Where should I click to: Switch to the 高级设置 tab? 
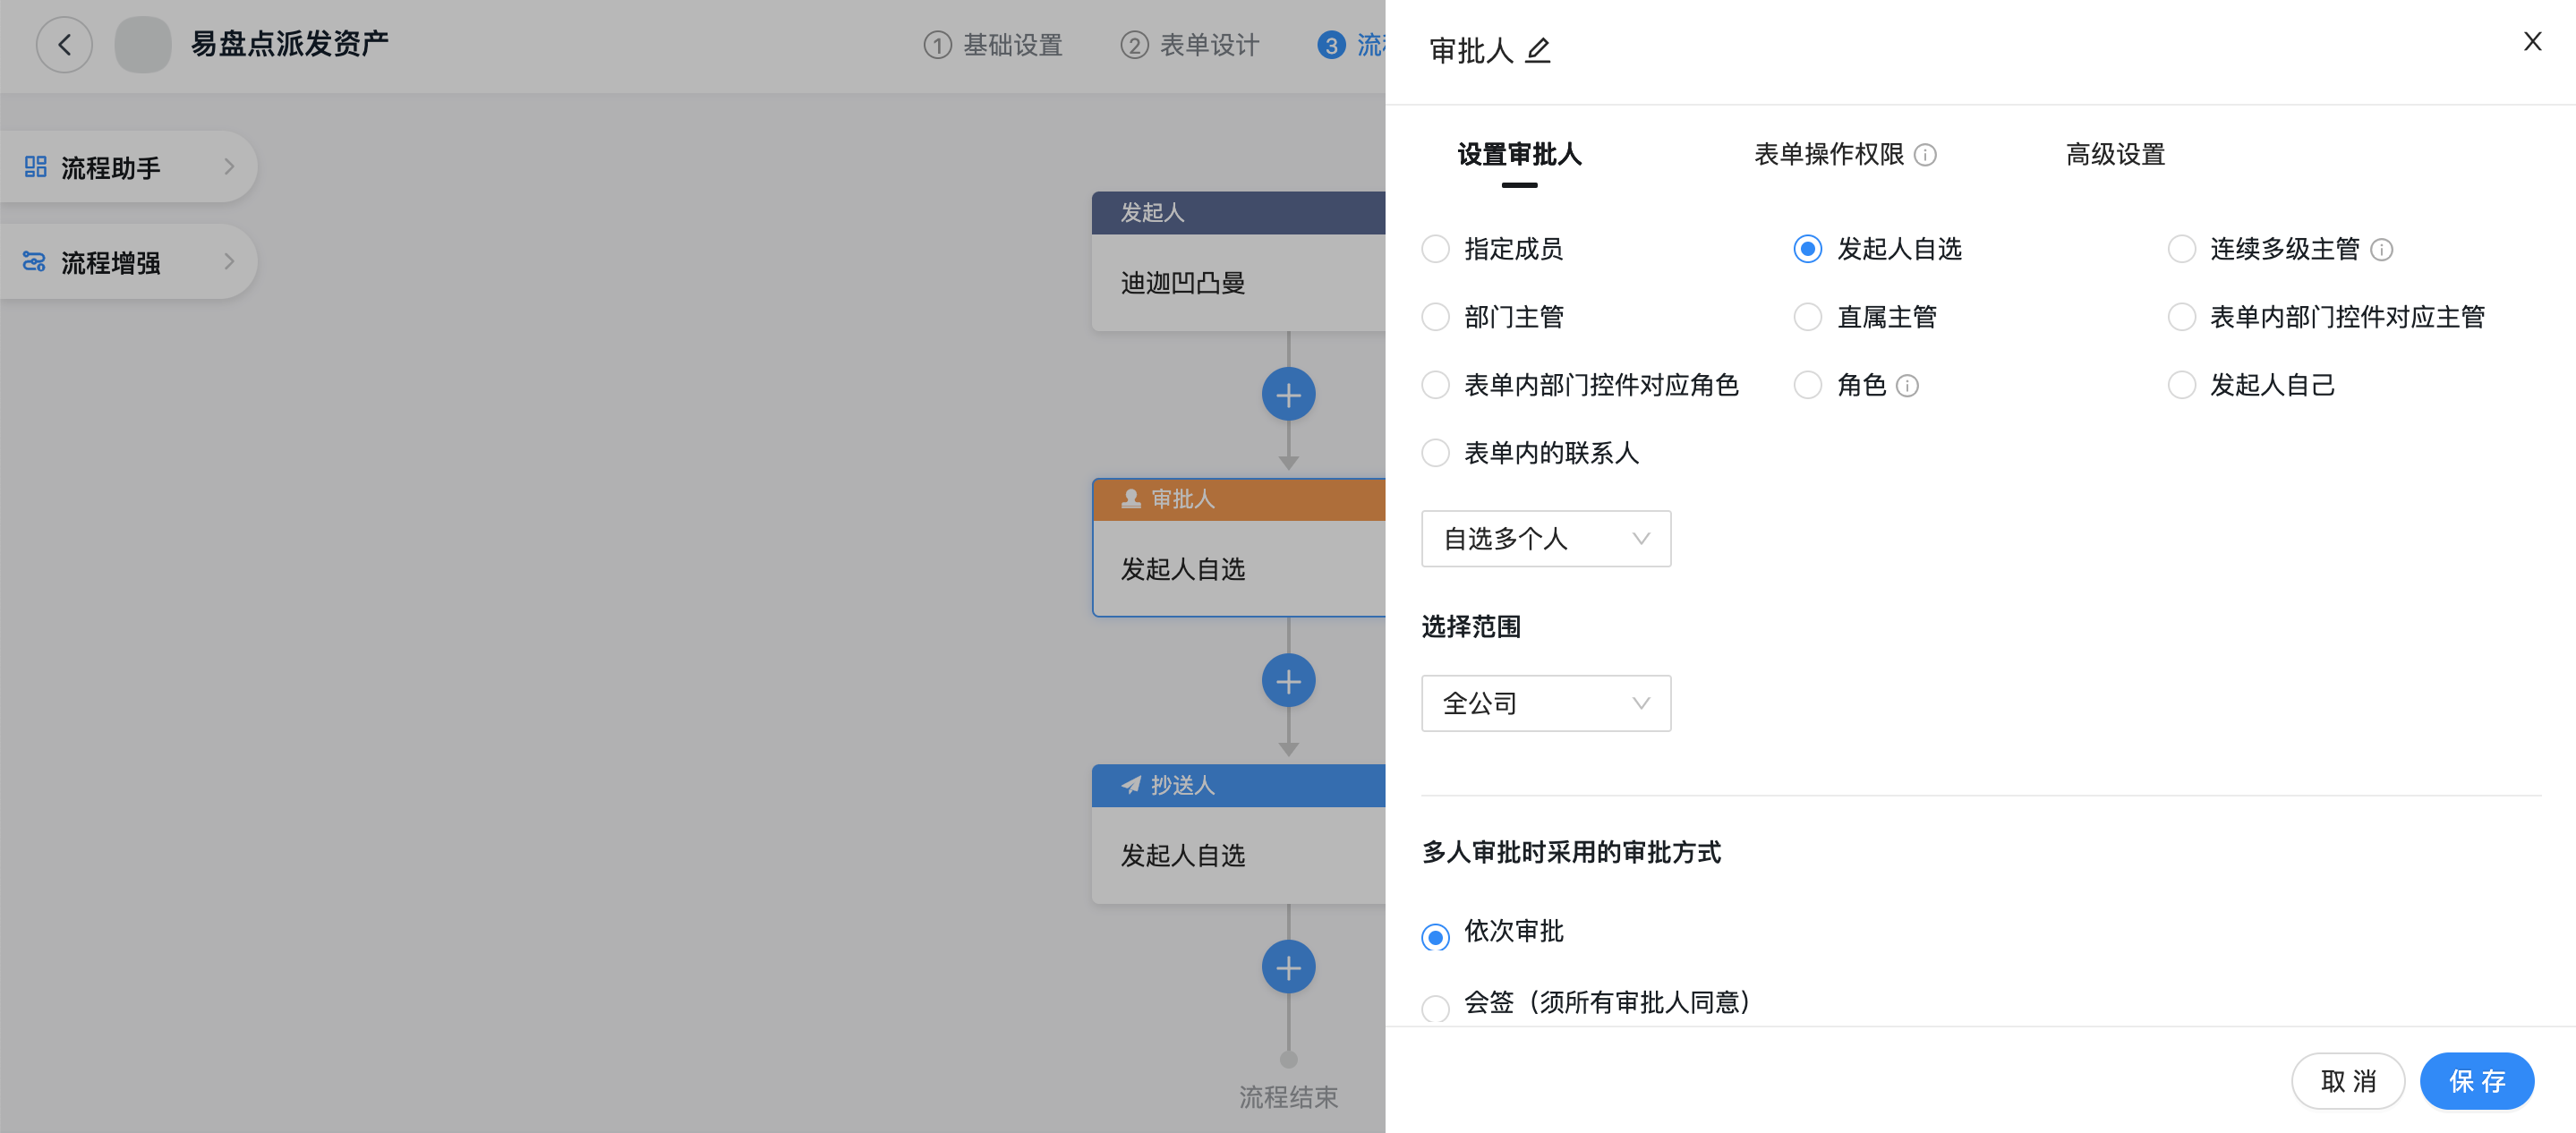pyautogui.click(x=2115, y=155)
